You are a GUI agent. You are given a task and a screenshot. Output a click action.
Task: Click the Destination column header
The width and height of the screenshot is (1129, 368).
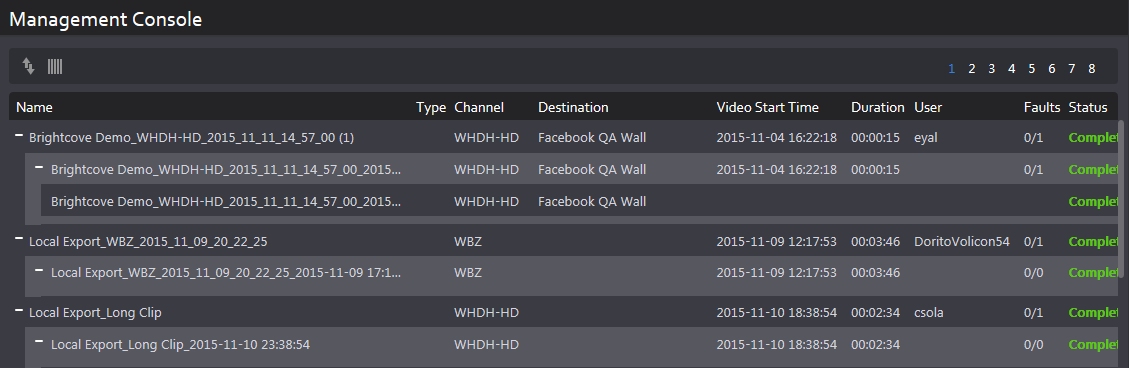[x=573, y=107]
